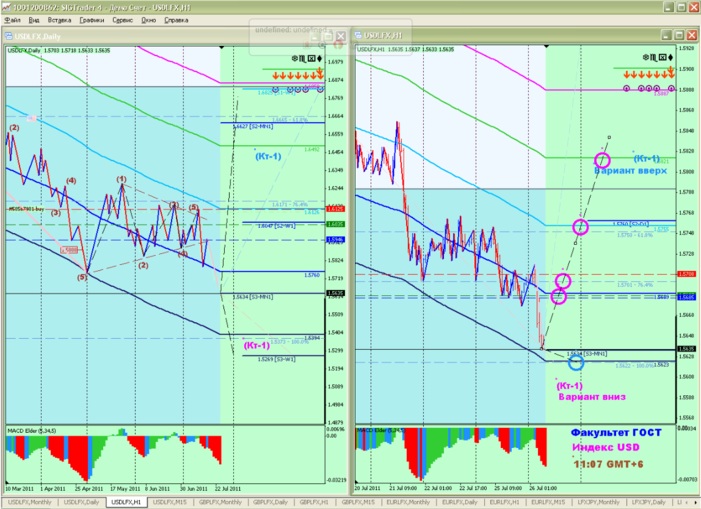Viewport: 701px width, 509px height.
Task: Switch to the EURLFX,M15 chart tab
Action: 548,502
